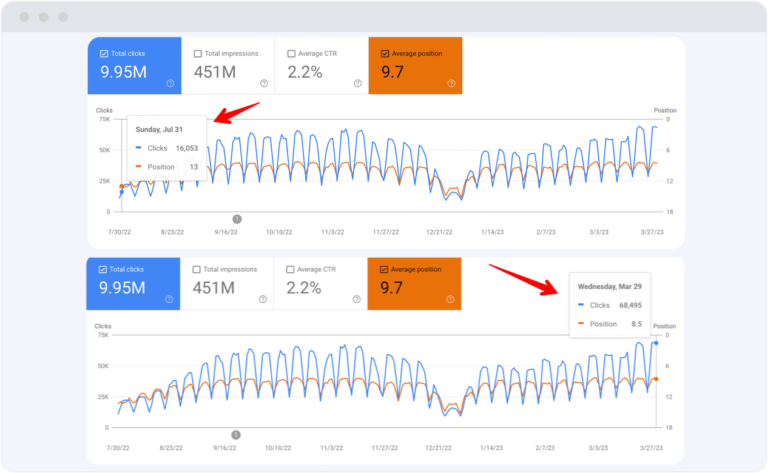Image resolution: width=768 pixels, height=473 pixels.
Task: Select the 2.2% Average CTR card in top chart
Action: point(321,67)
